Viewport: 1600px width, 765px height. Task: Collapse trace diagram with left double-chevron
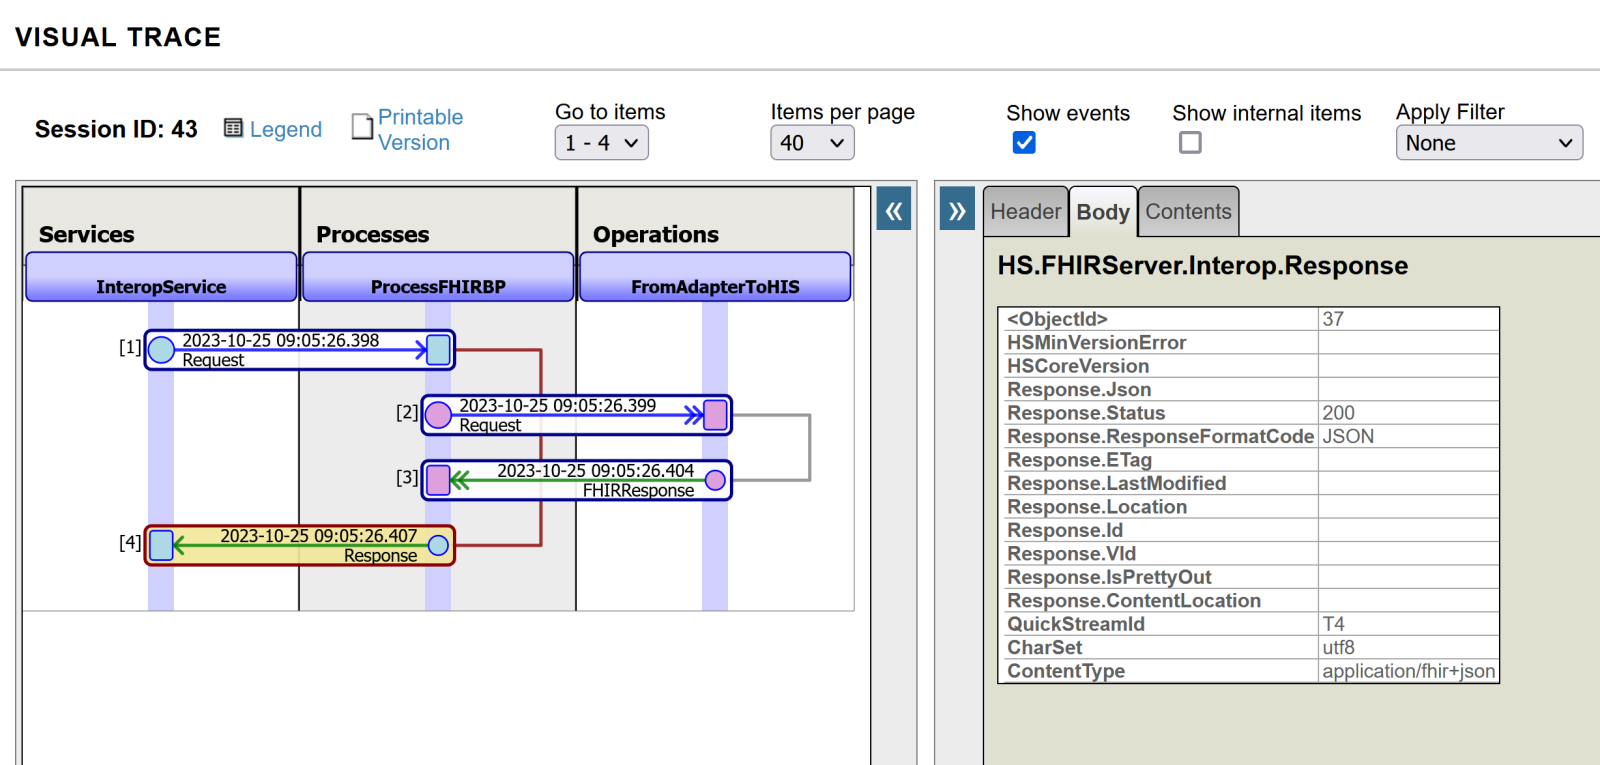click(x=893, y=210)
